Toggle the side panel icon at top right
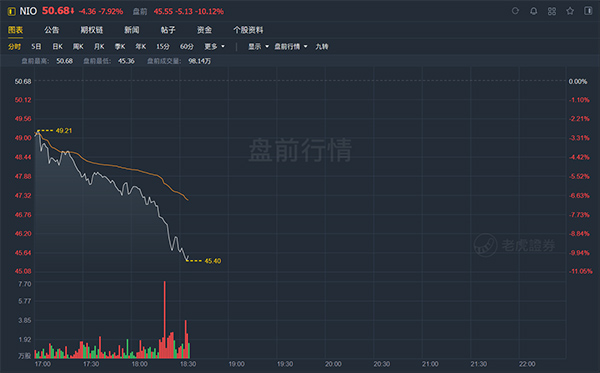600x373 pixels. (588, 11)
